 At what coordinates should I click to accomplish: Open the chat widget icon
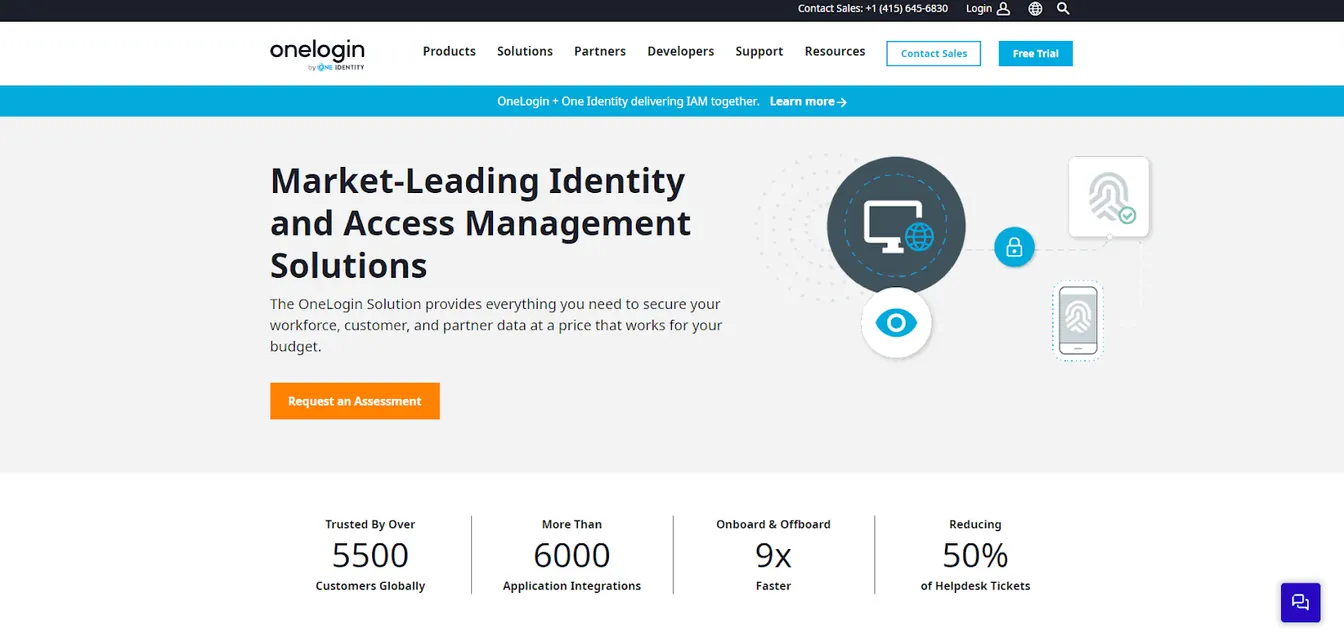click(1300, 602)
